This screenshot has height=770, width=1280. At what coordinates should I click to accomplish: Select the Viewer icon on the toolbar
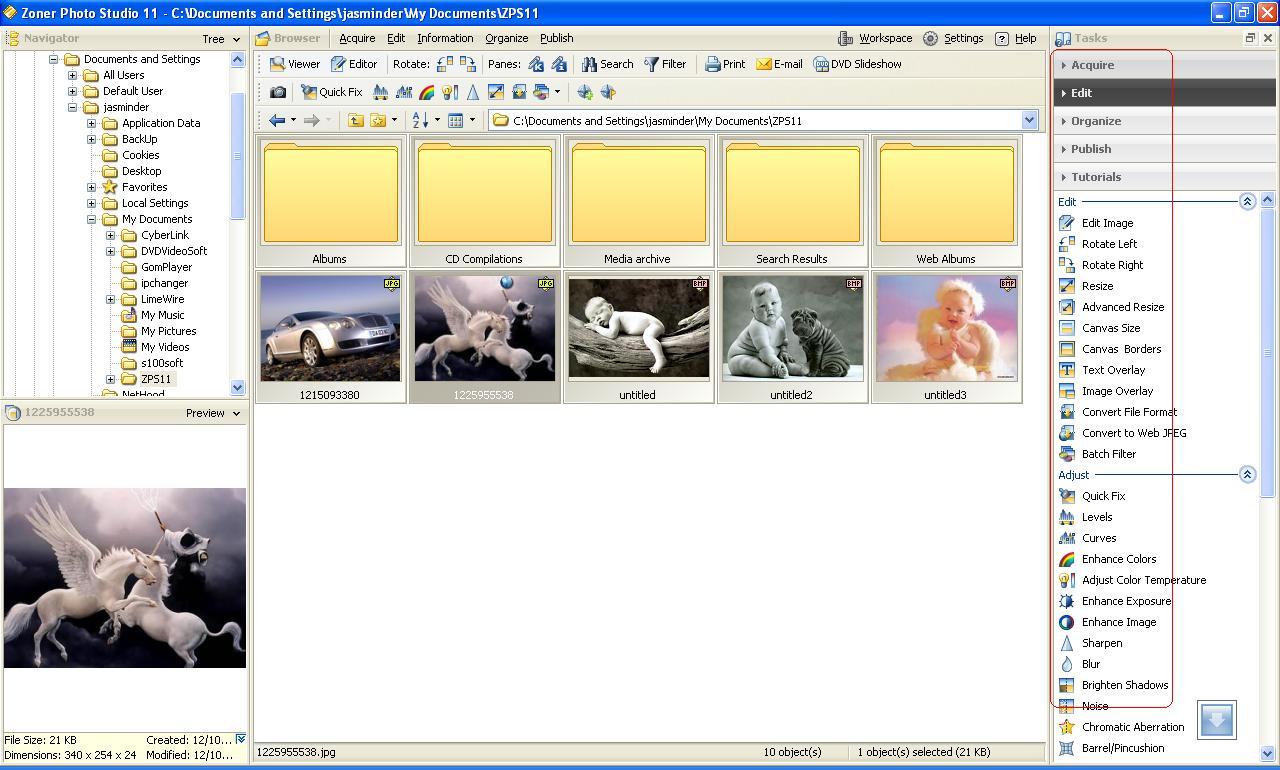coord(295,64)
